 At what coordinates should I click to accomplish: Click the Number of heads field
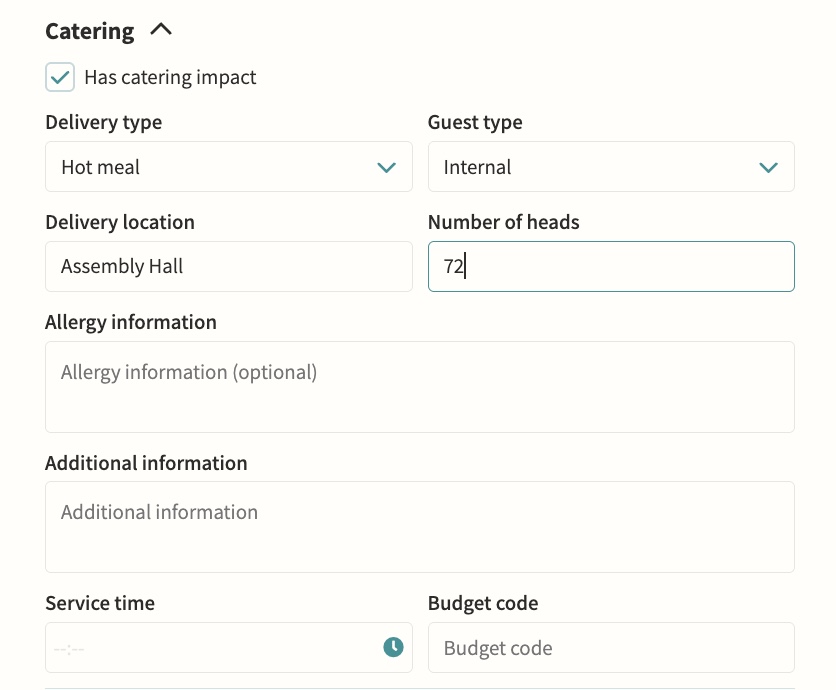(x=611, y=266)
